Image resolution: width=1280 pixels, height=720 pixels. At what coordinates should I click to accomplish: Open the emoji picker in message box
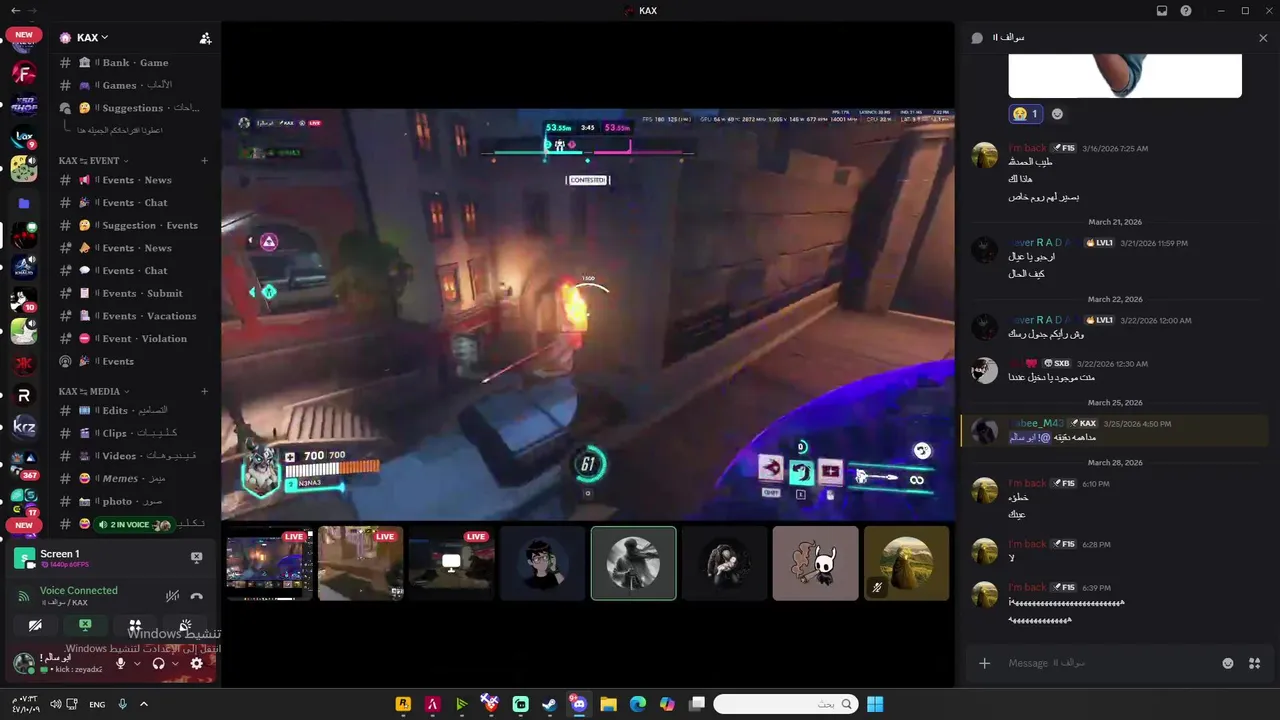pyautogui.click(x=1228, y=663)
